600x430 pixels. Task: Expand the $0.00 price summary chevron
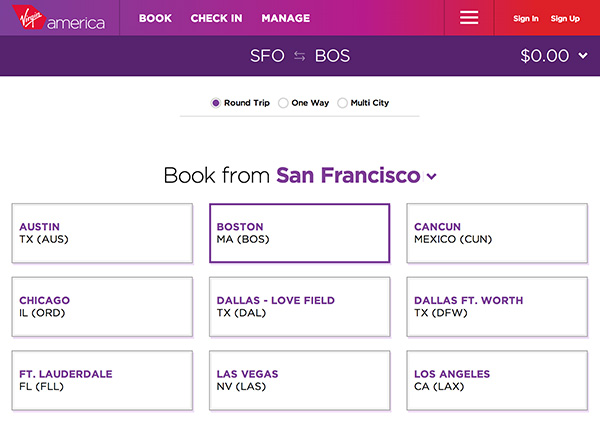click(583, 56)
